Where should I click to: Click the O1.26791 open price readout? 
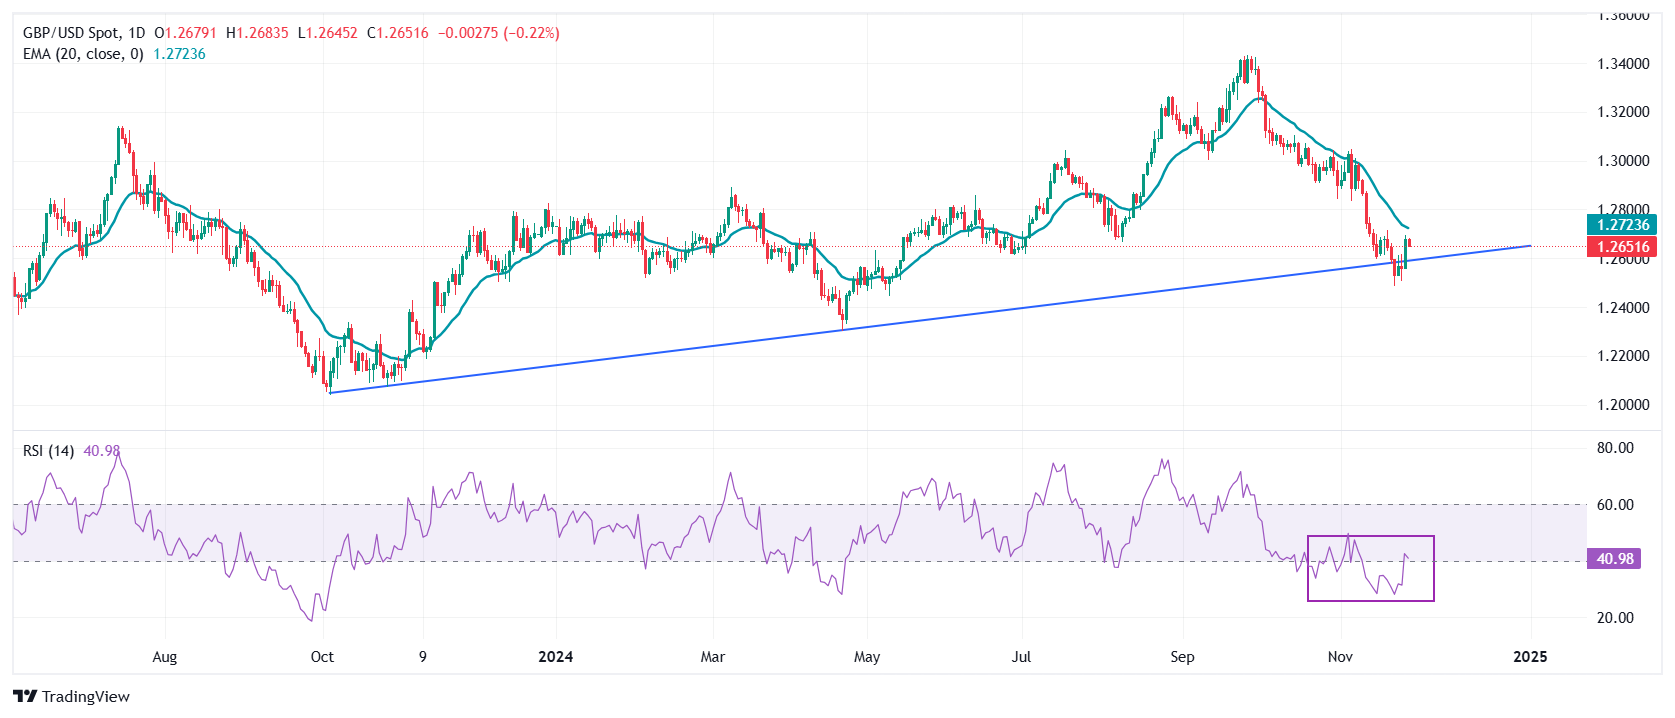pos(185,33)
